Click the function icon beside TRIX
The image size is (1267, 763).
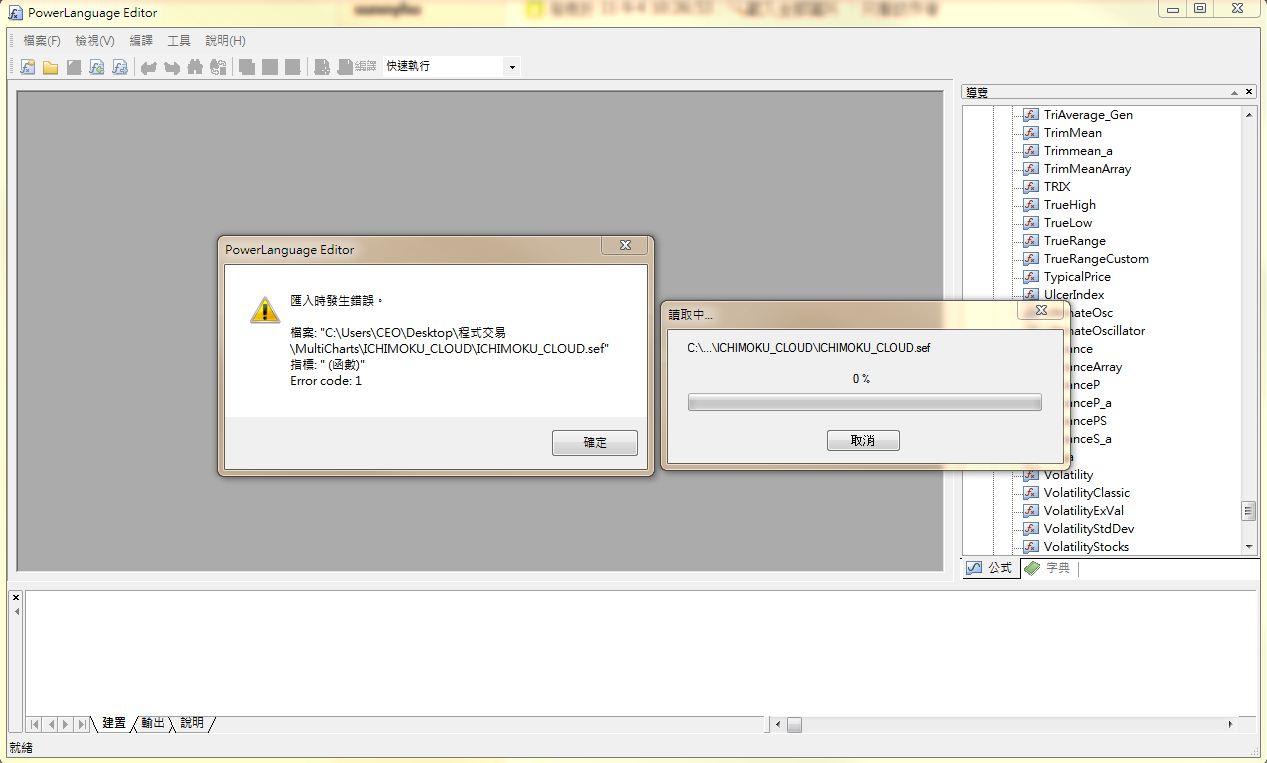click(1031, 187)
